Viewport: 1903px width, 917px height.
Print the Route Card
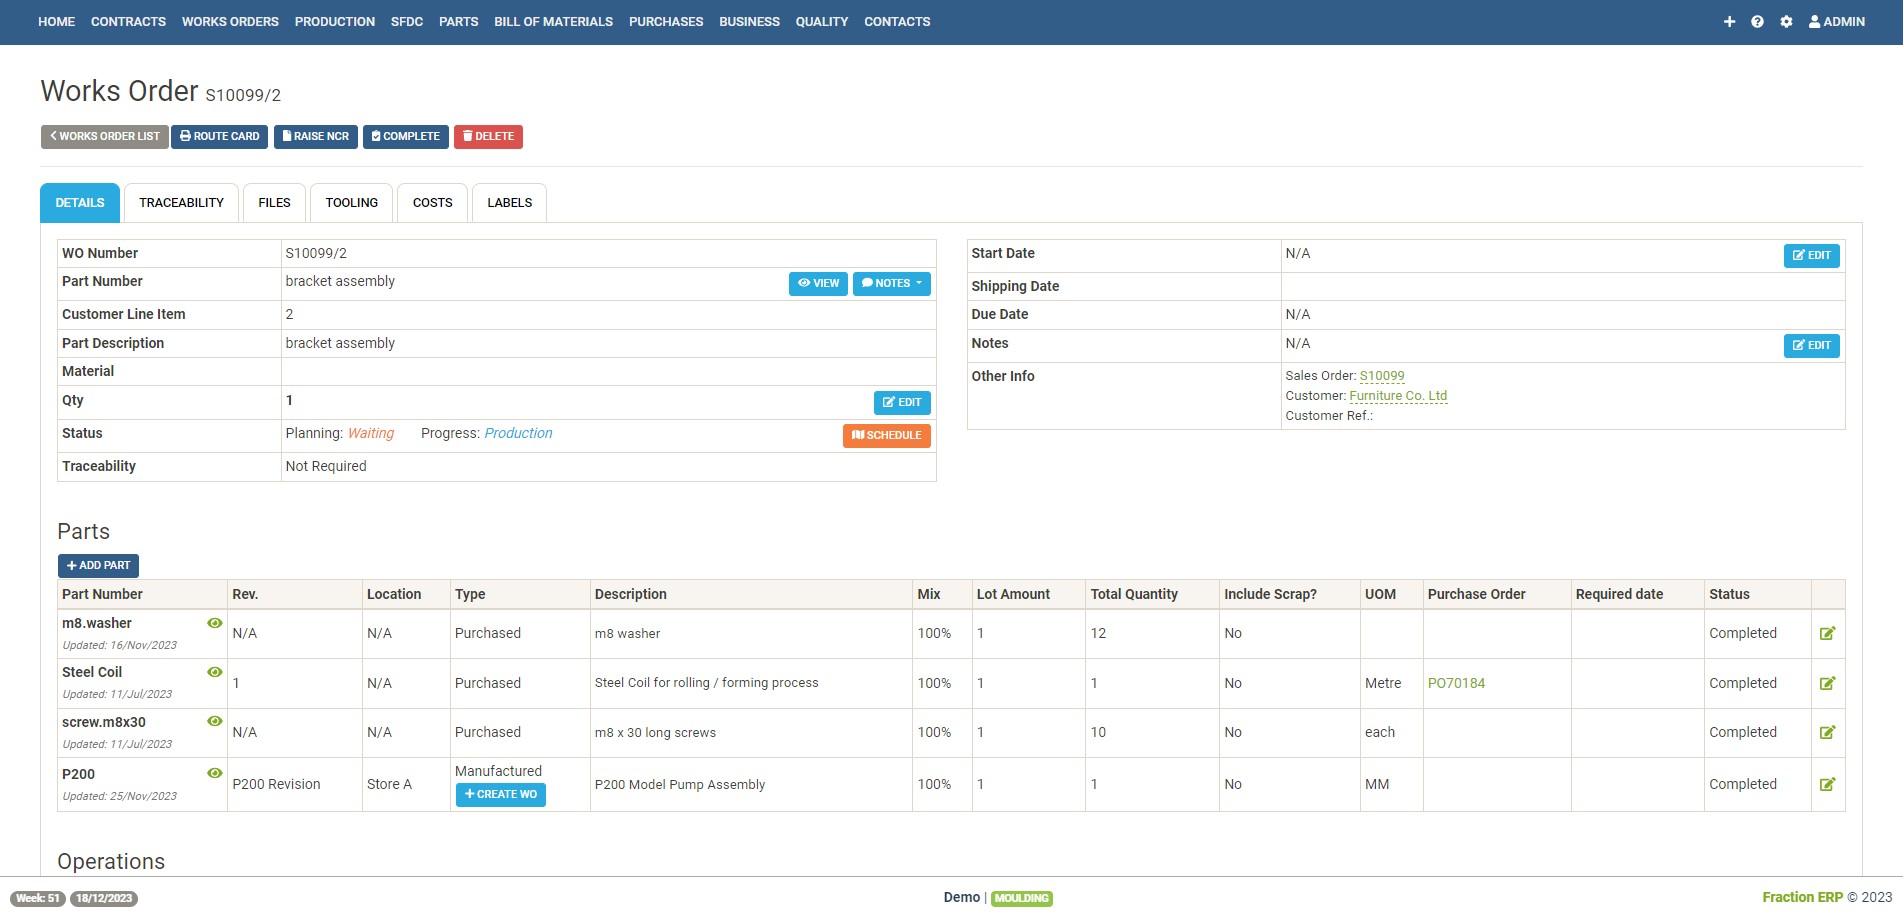pos(219,137)
